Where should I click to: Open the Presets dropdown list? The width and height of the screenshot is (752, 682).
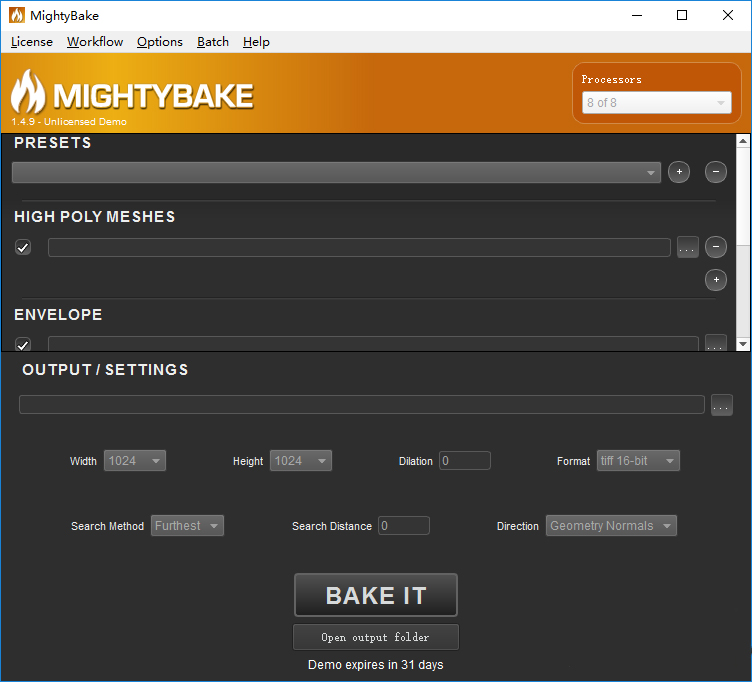click(x=336, y=172)
